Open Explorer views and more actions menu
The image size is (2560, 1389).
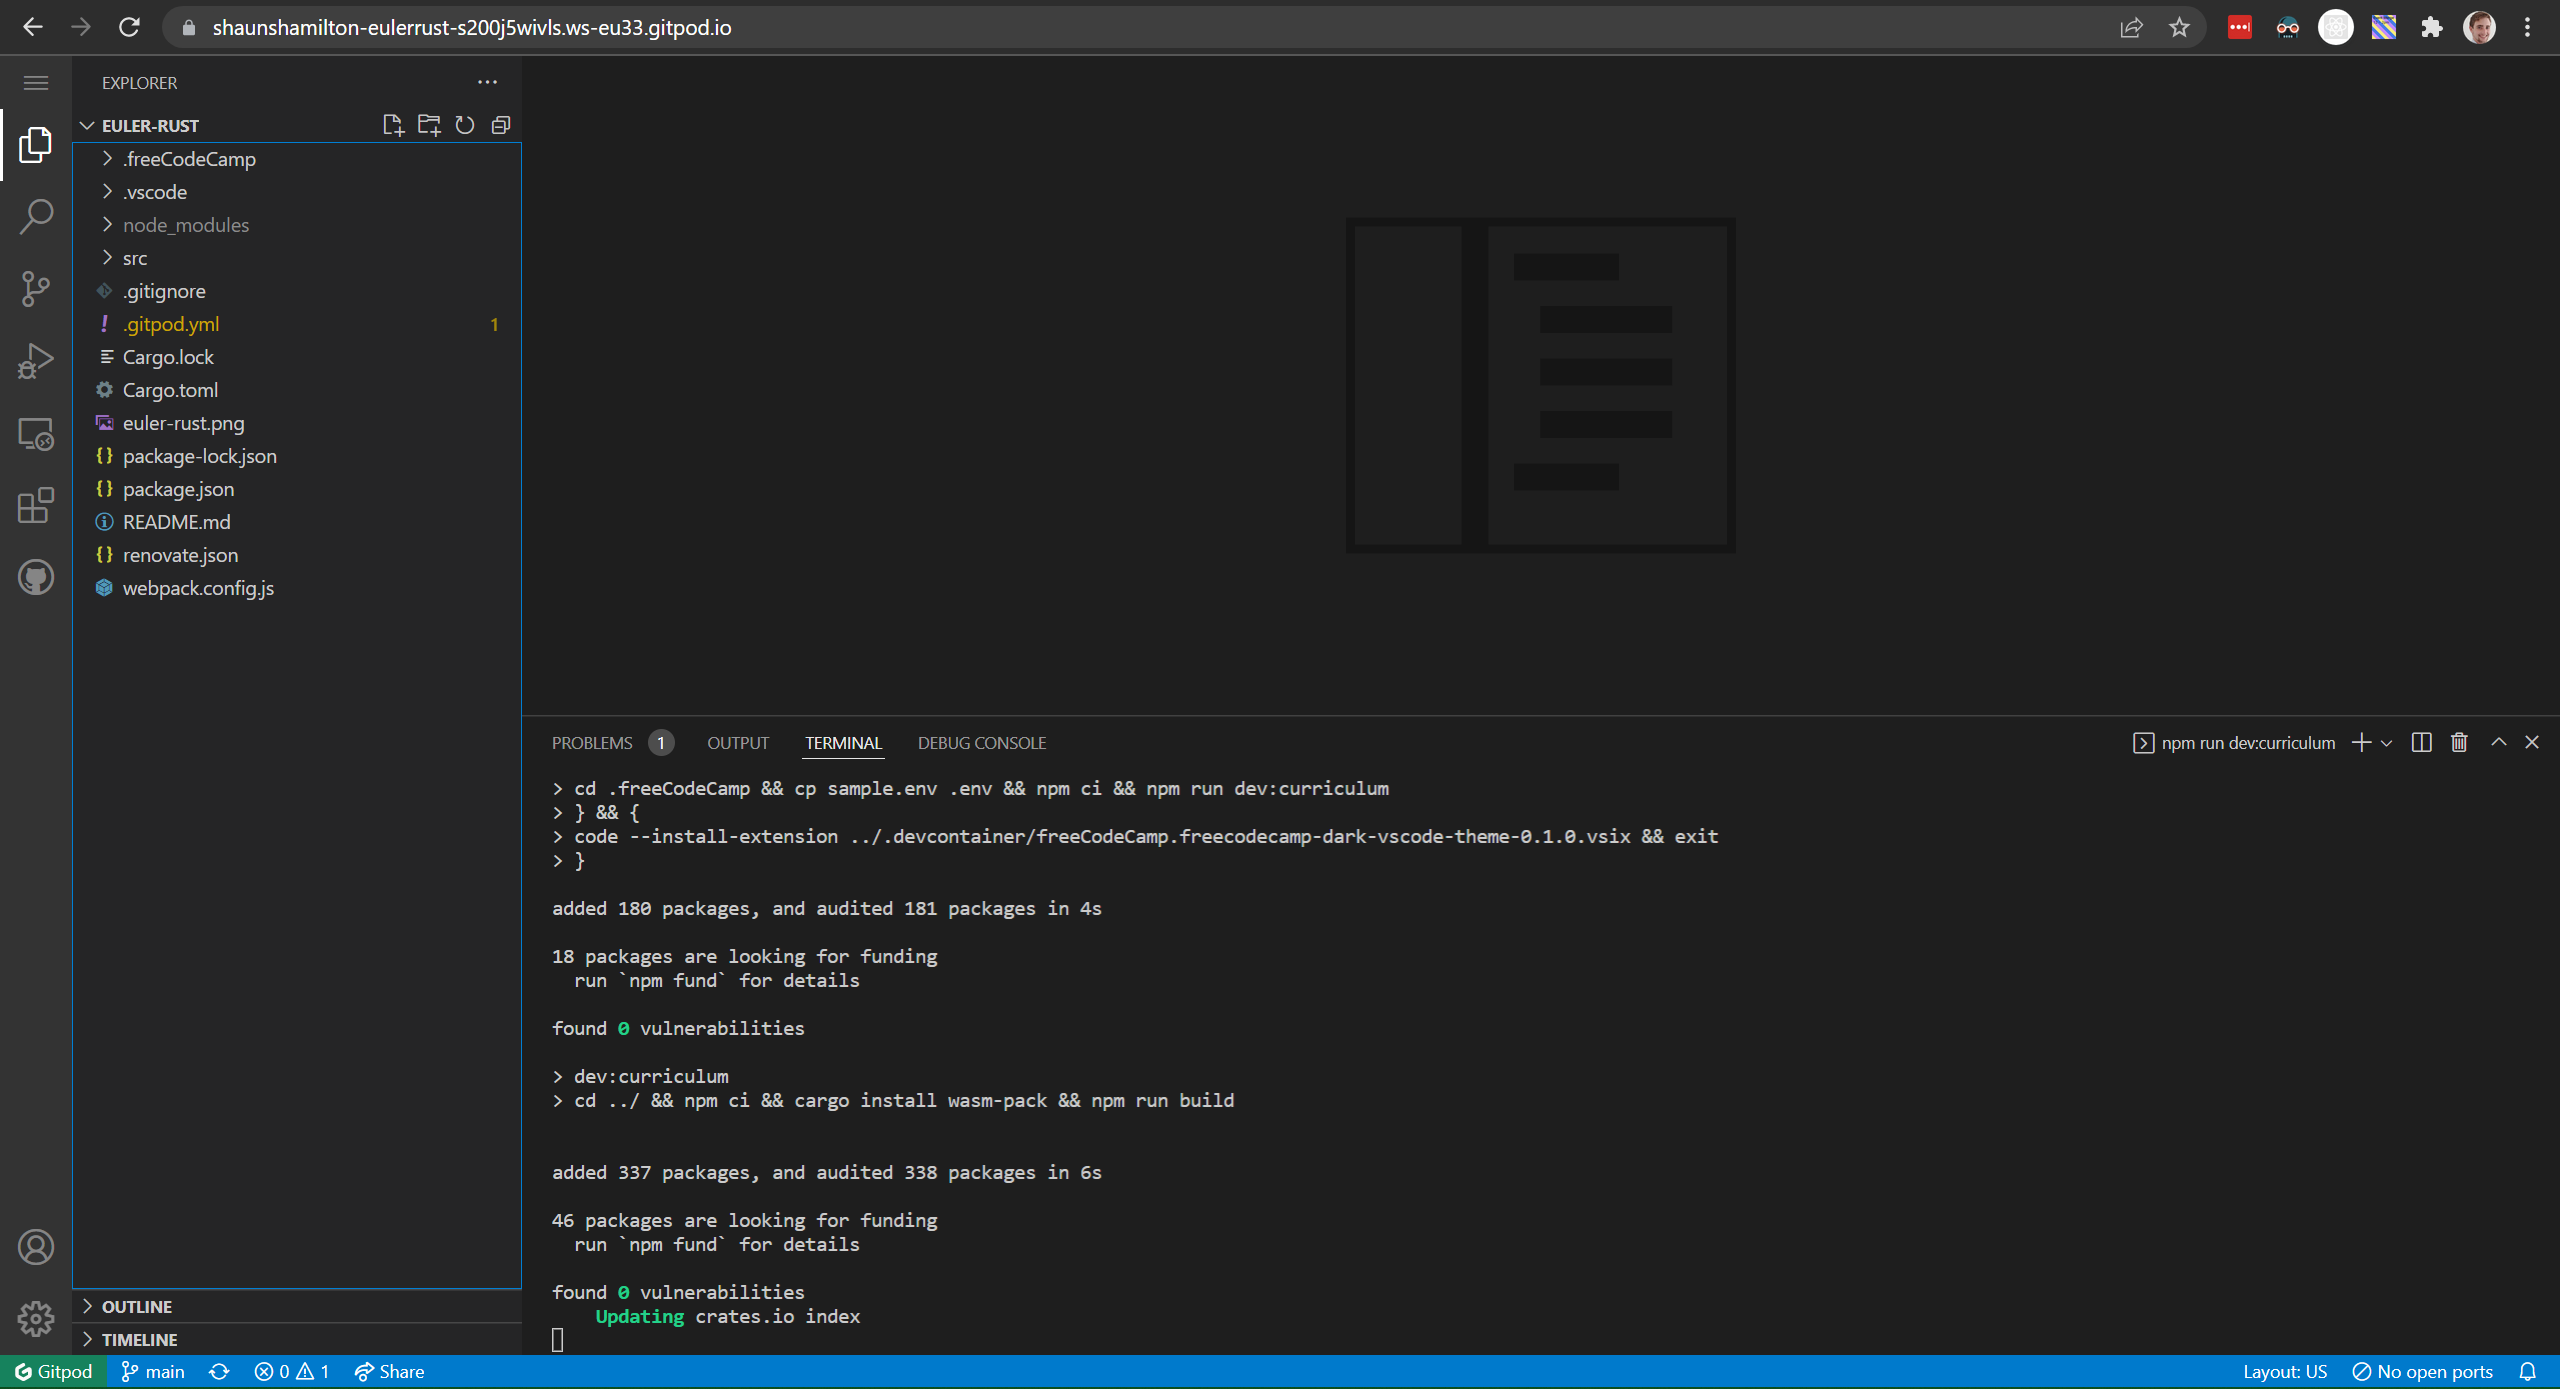click(487, 83)
